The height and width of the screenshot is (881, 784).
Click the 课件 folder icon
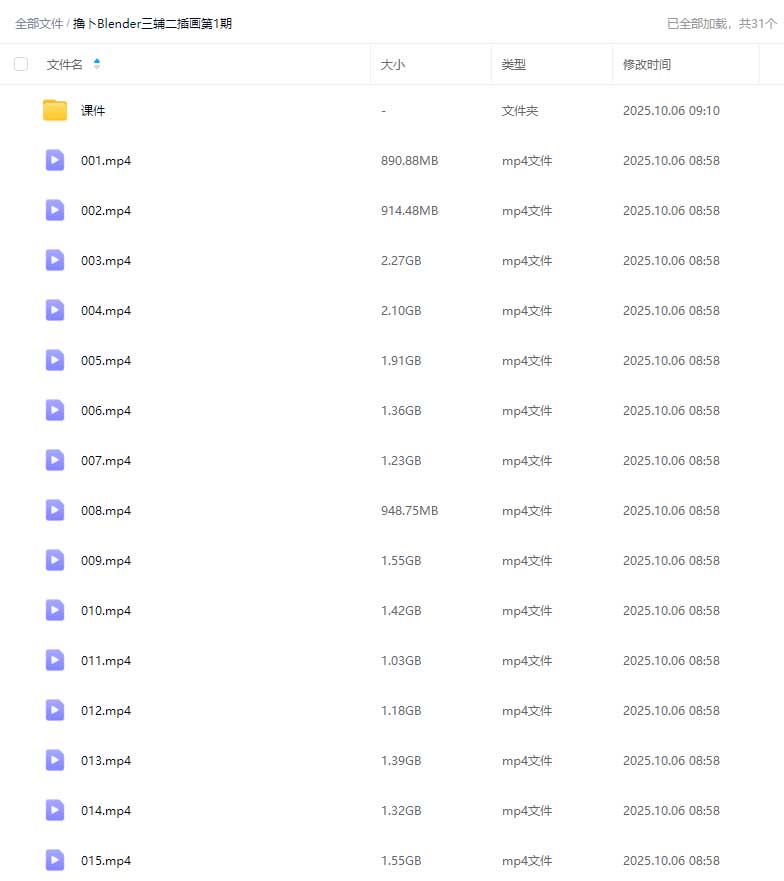coord(55,110)
